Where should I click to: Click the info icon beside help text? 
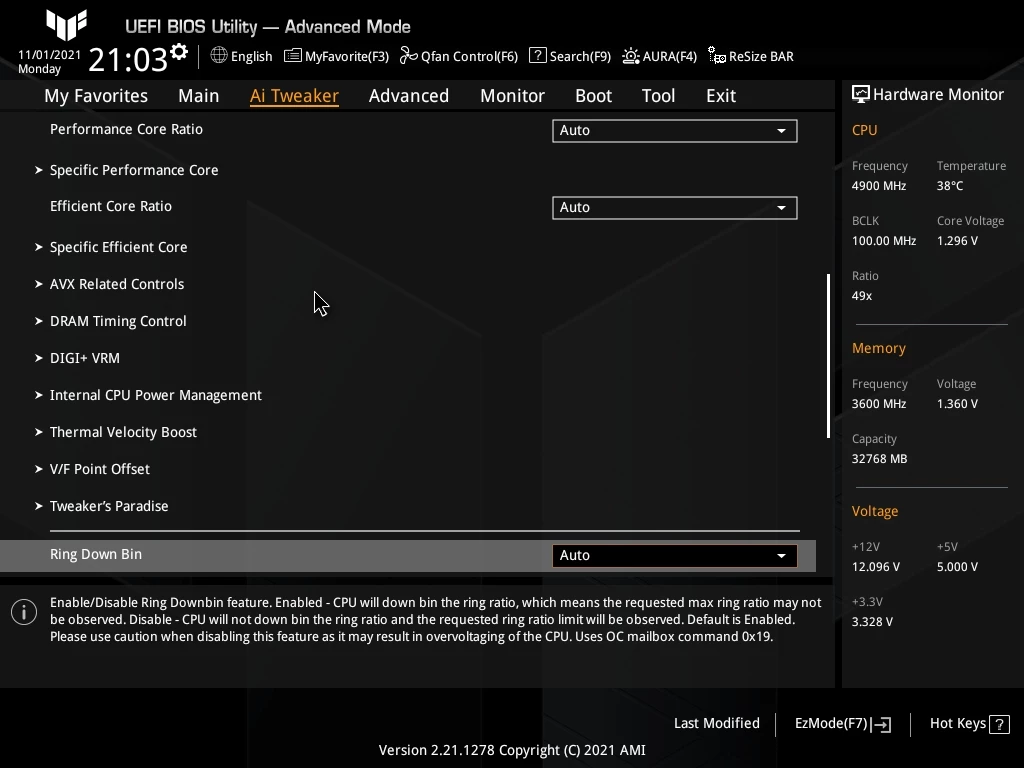click(24, 612)
